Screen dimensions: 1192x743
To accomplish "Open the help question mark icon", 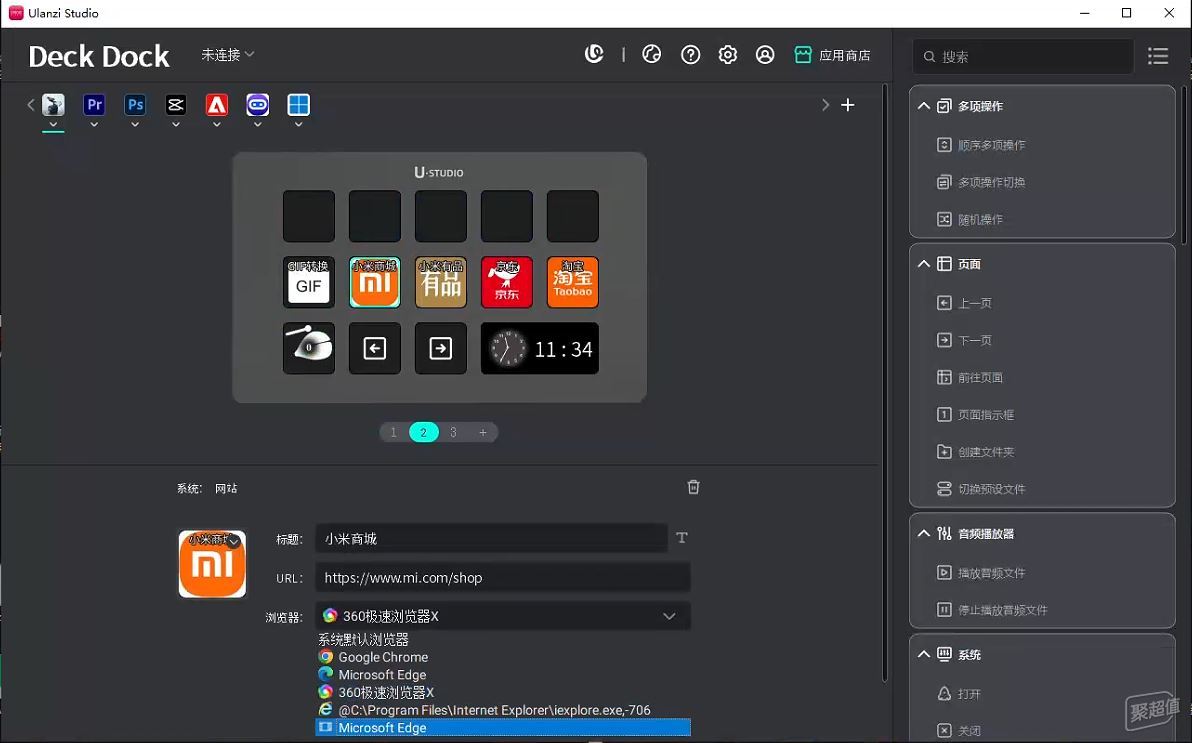I will point(690,55).
